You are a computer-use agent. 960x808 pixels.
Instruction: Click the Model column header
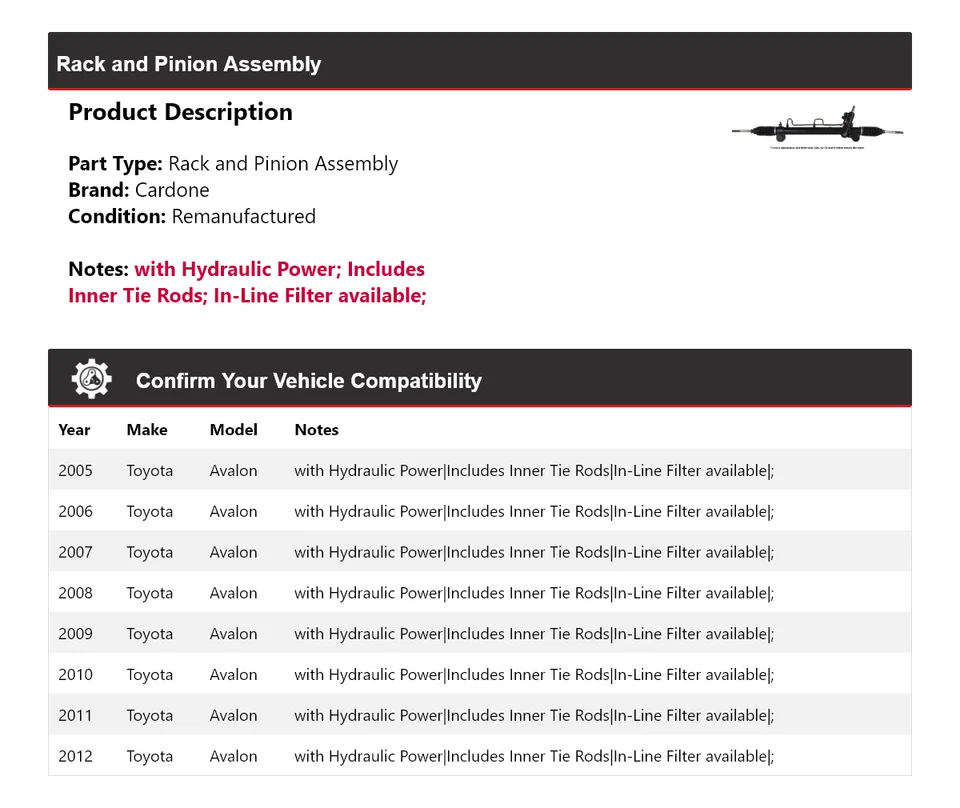coord(233,430)
